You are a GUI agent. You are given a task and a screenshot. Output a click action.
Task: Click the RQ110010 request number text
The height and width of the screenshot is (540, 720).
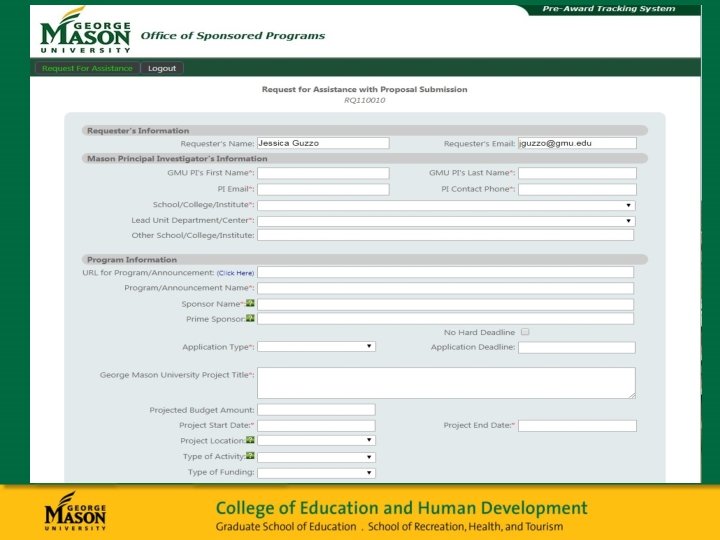(365, 100)
